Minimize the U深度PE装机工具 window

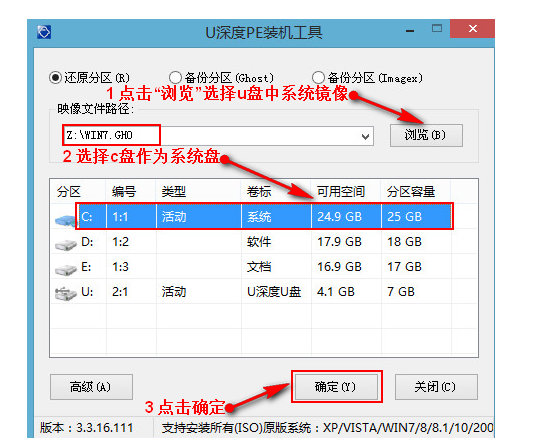point(410,31)
